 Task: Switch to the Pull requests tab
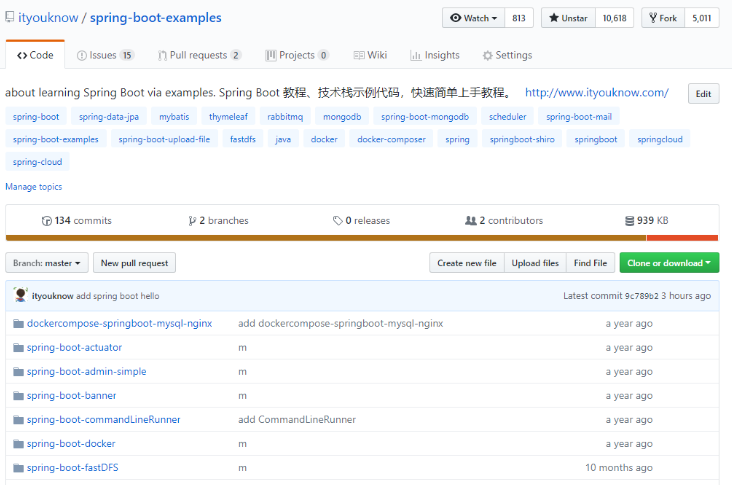tap(199, 55)
